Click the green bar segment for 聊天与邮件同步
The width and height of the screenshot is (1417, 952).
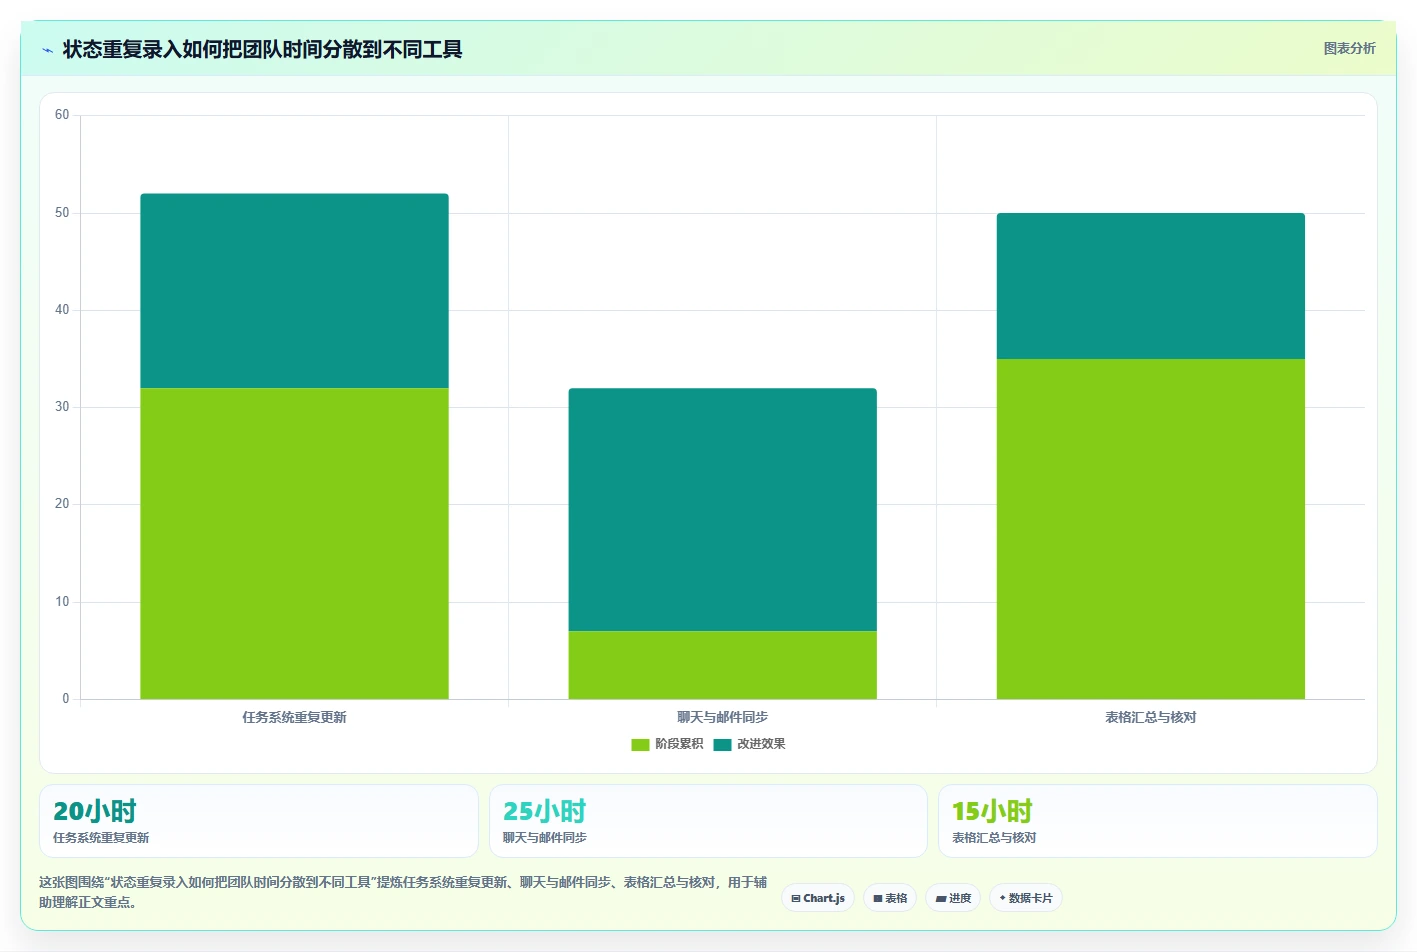(722, 665)
